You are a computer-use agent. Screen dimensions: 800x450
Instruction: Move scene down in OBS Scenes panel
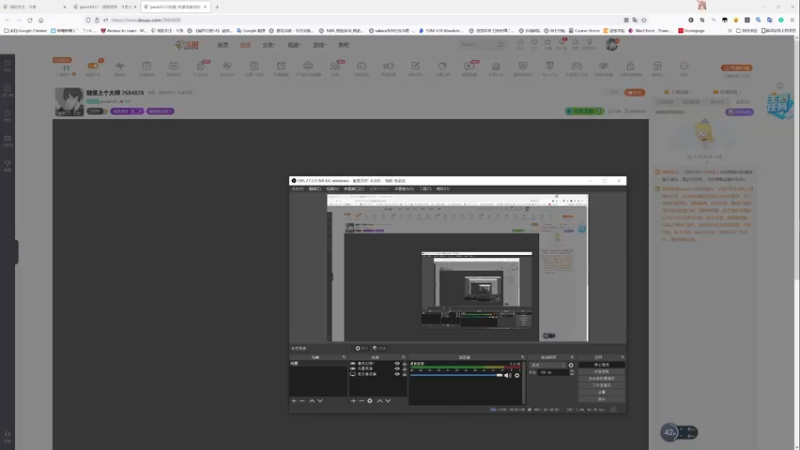coord(320,401)
